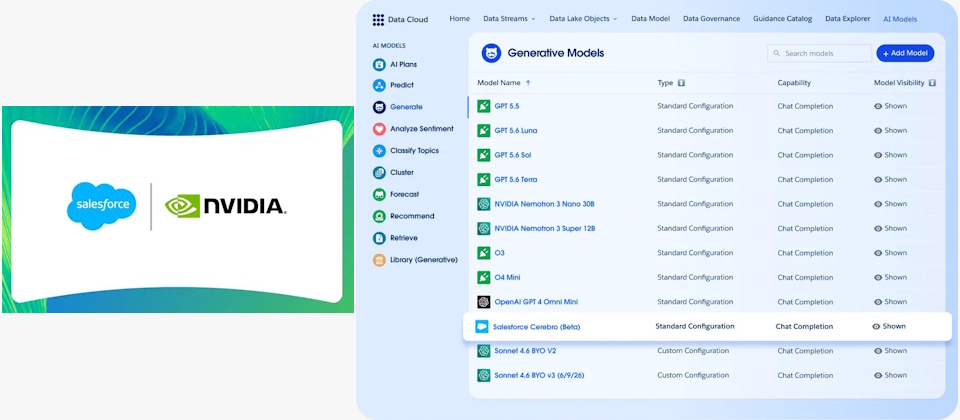This screenshot has width=960, height=420.
Task: Open the GPT 5.6 Terra model link
Action: (516, 179)
